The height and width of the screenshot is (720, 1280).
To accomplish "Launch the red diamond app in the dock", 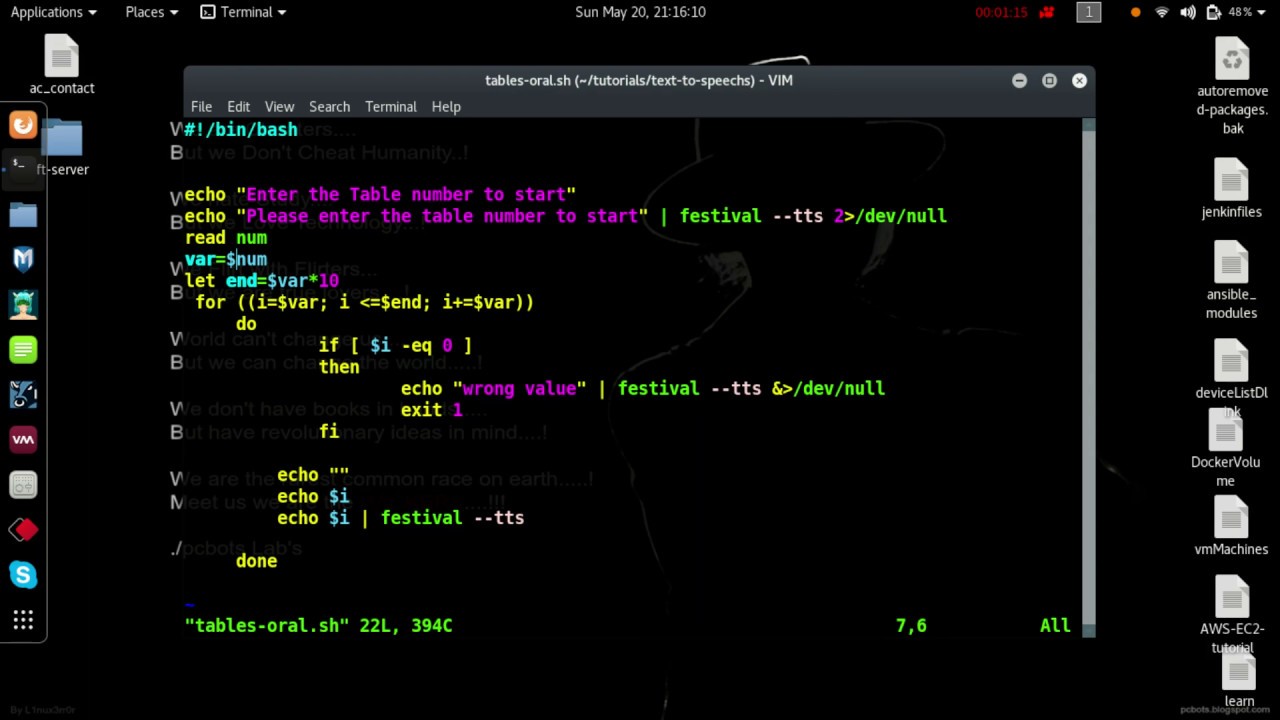I will (x=23, y=529).
